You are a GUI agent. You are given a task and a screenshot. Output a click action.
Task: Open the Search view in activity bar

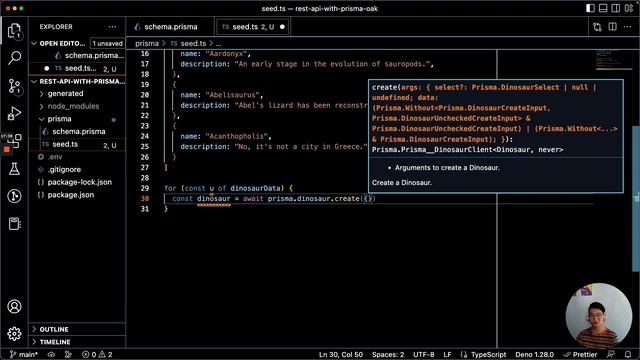pyautogui.click(x=14, y=58)
